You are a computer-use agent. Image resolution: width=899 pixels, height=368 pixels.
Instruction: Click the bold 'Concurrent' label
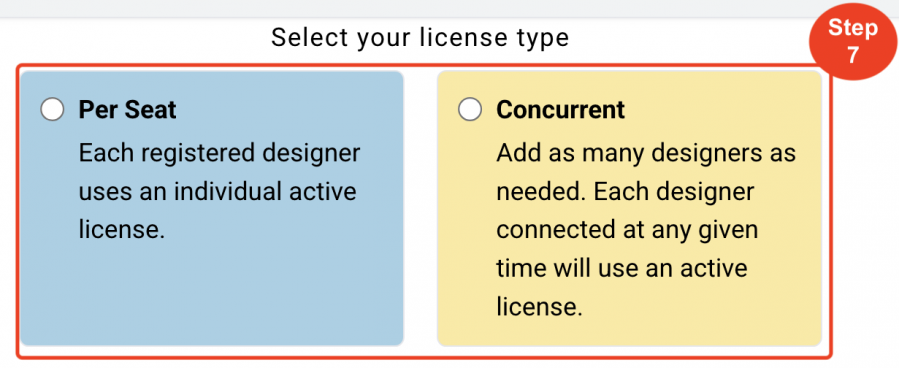coord(560,109)
